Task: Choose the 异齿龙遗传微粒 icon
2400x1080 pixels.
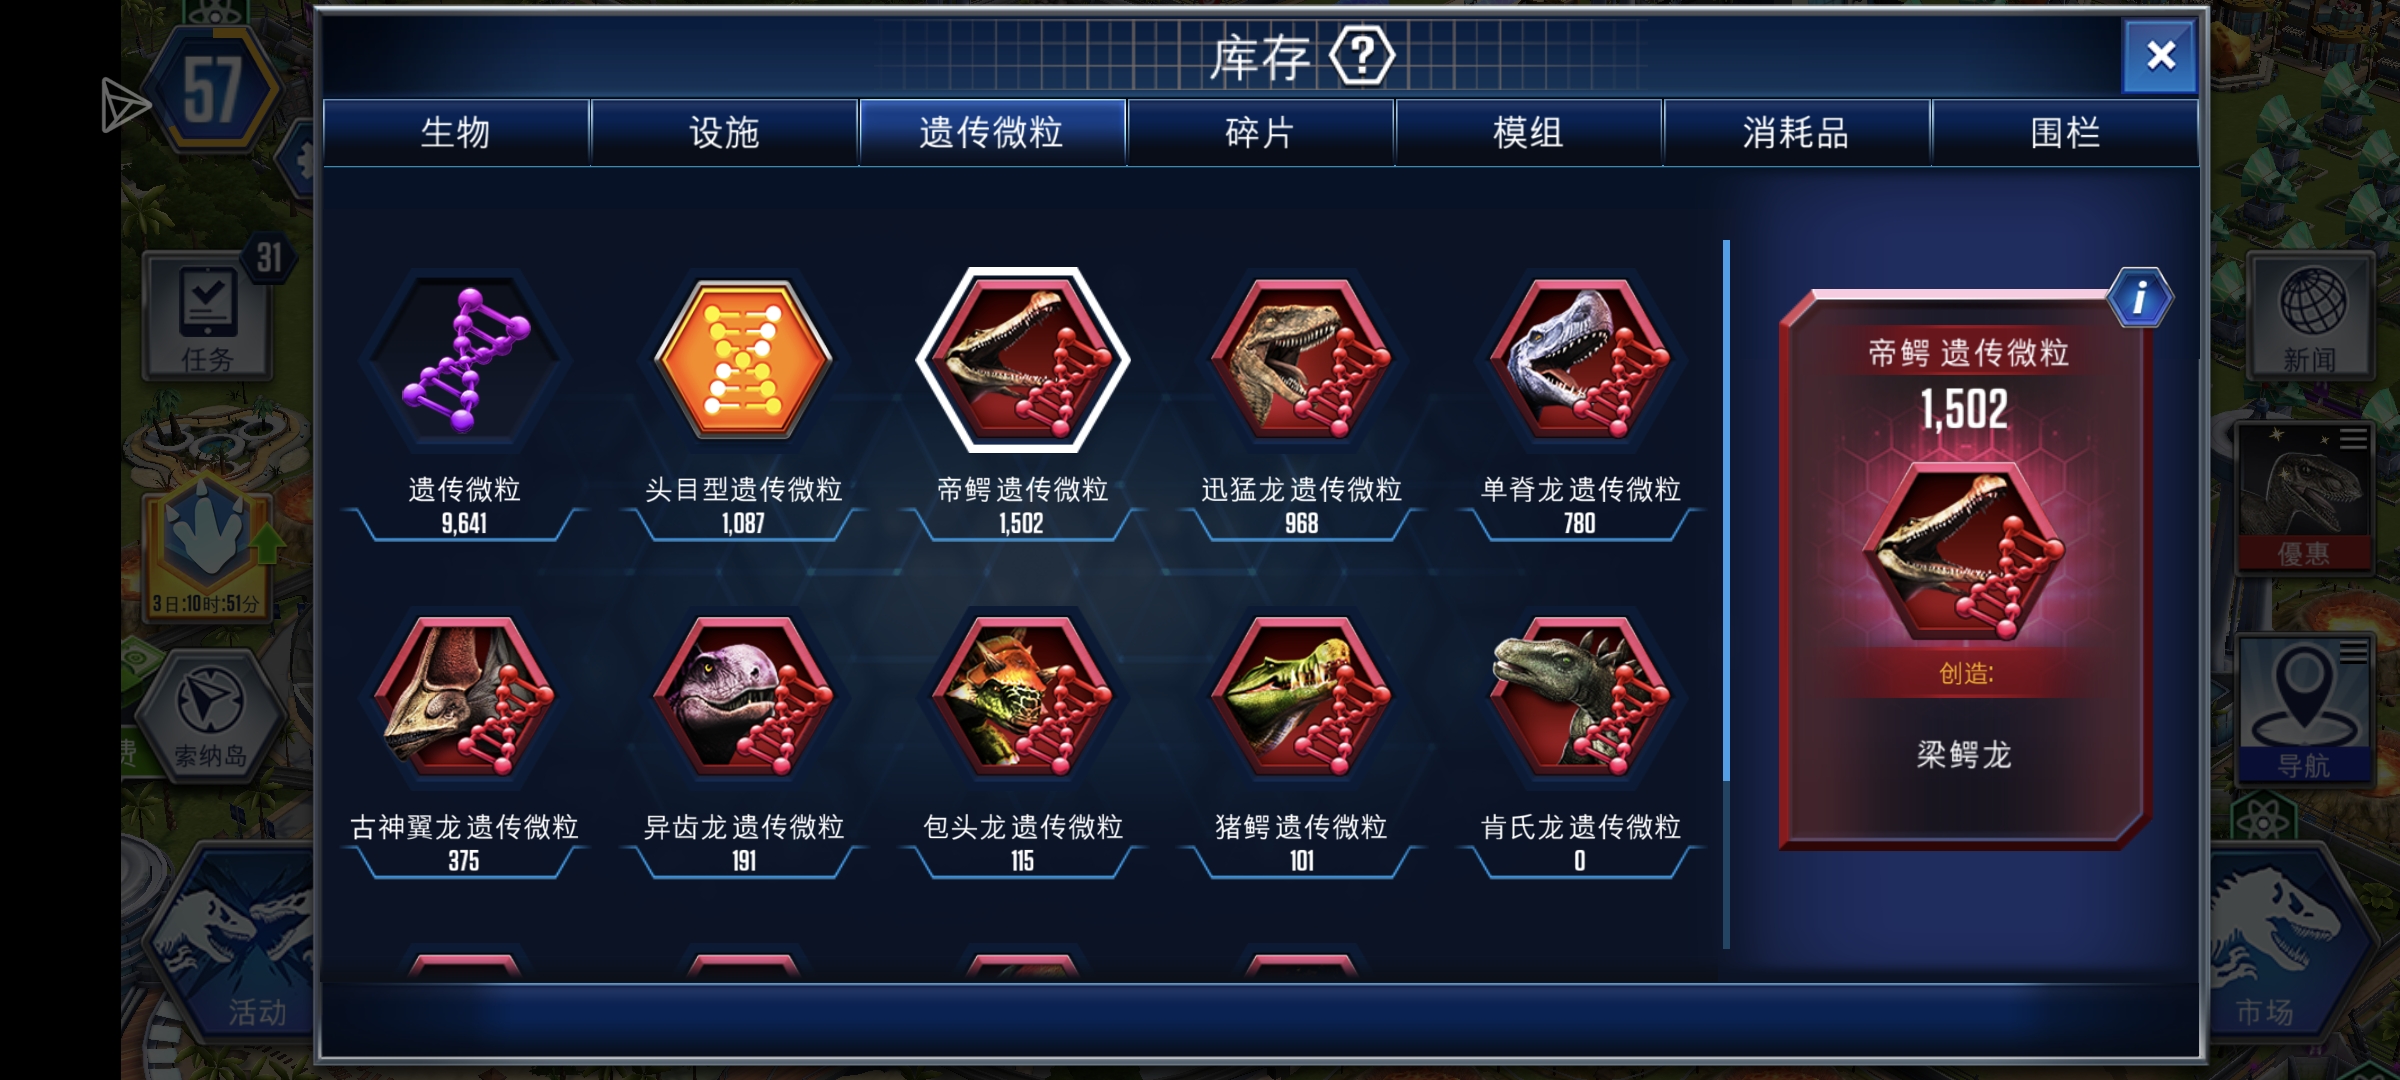Action: pyautogui.click(x=743, y=697)
